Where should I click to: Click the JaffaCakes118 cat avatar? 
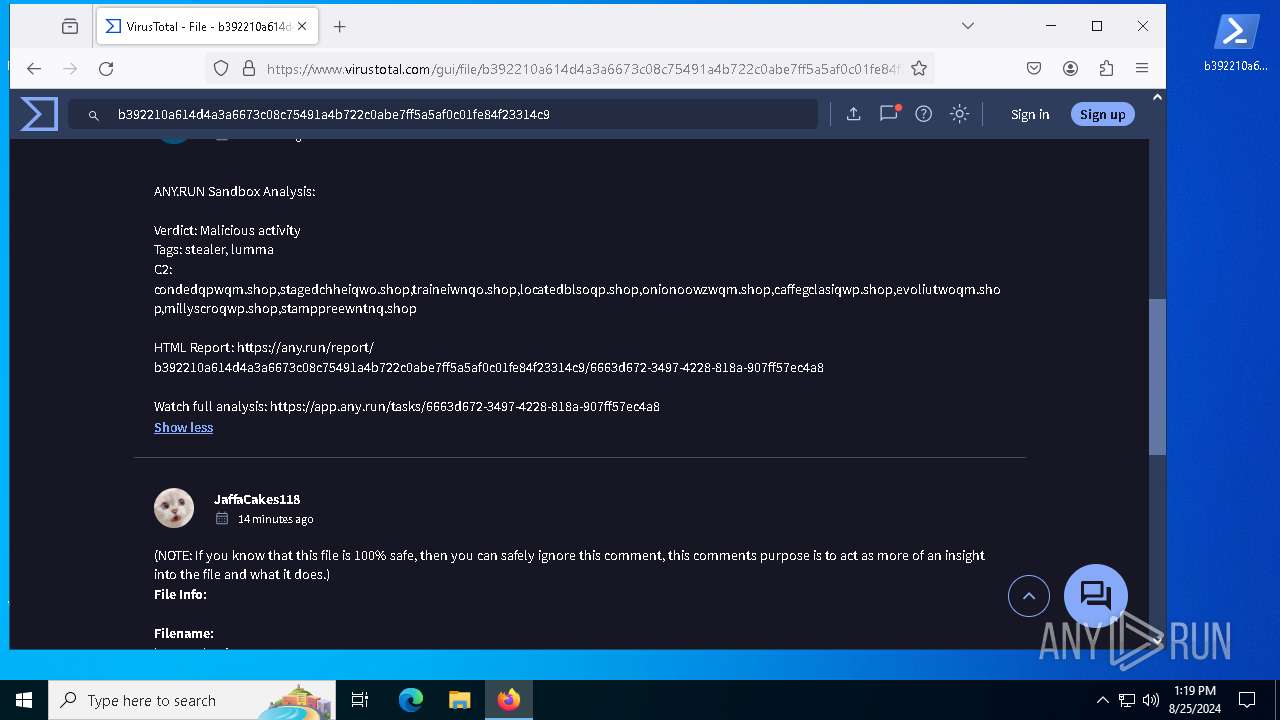tap(174, 508)
